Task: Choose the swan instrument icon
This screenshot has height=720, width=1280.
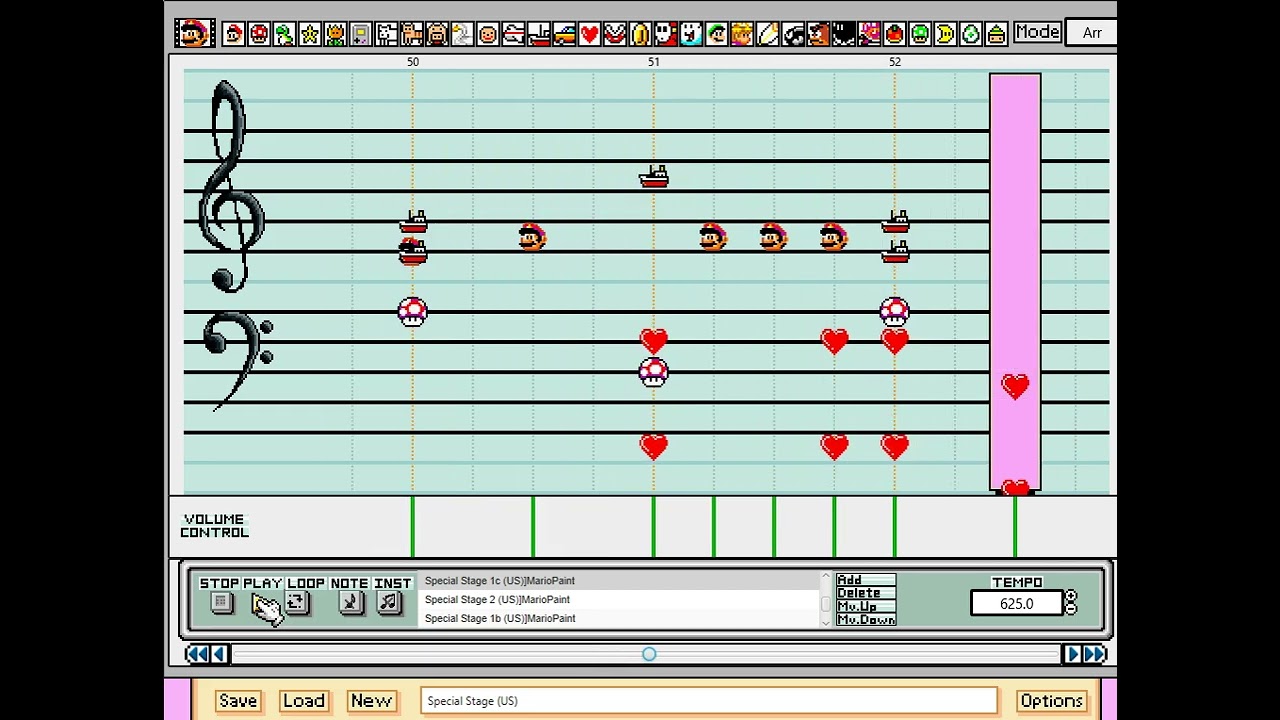Action: [462, 34]
